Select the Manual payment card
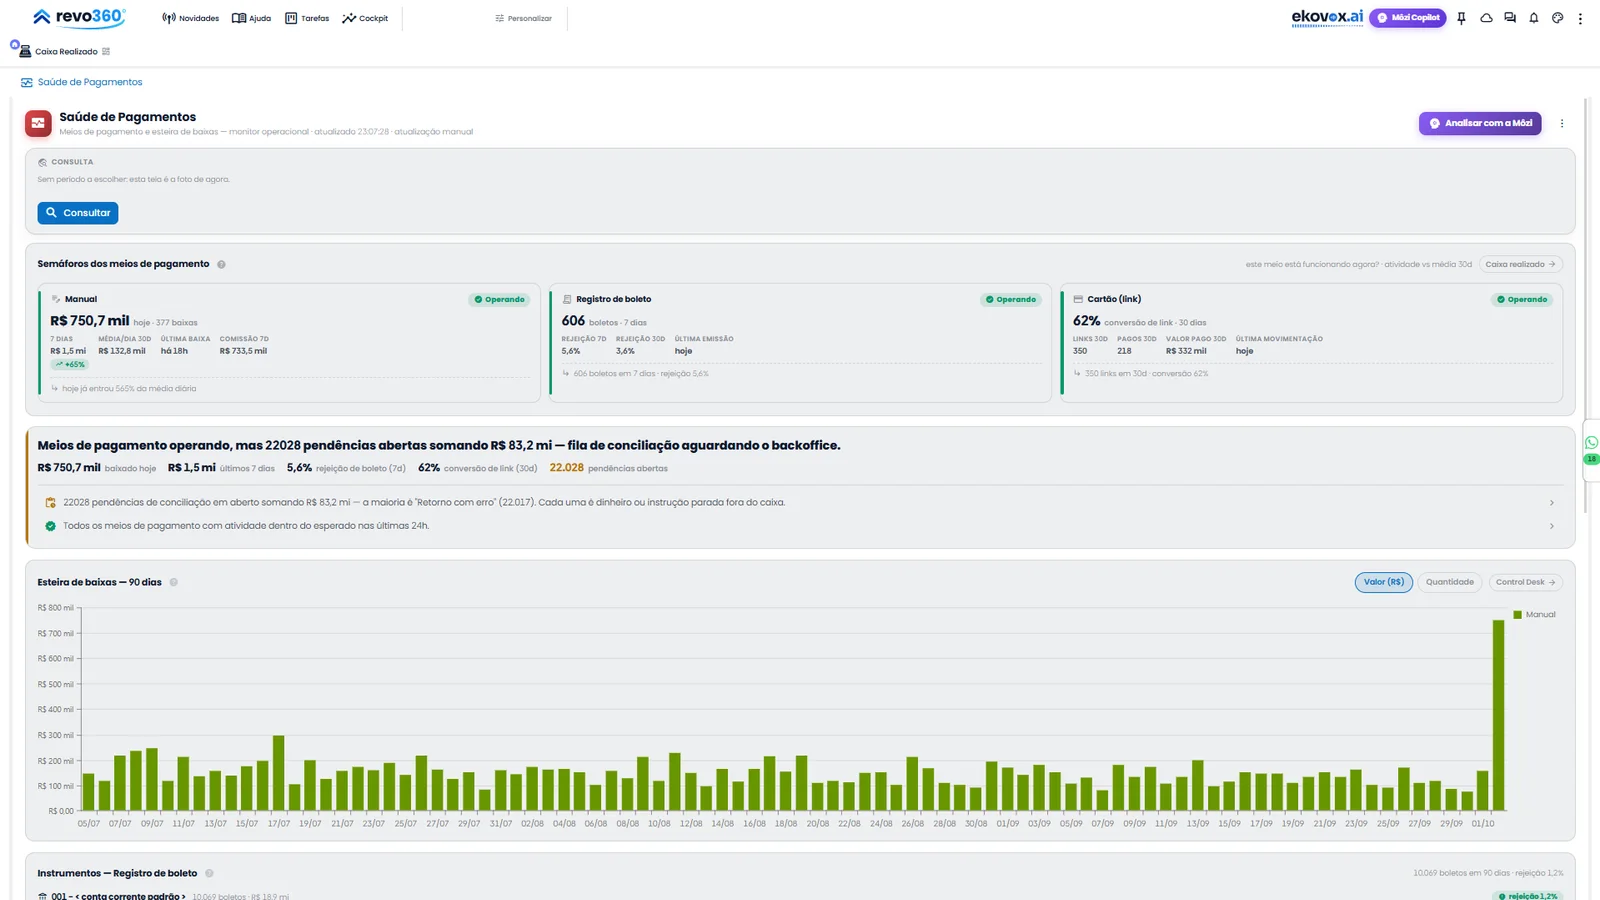The height and width of the screenshot is (900, 1600). pos(289,343)
